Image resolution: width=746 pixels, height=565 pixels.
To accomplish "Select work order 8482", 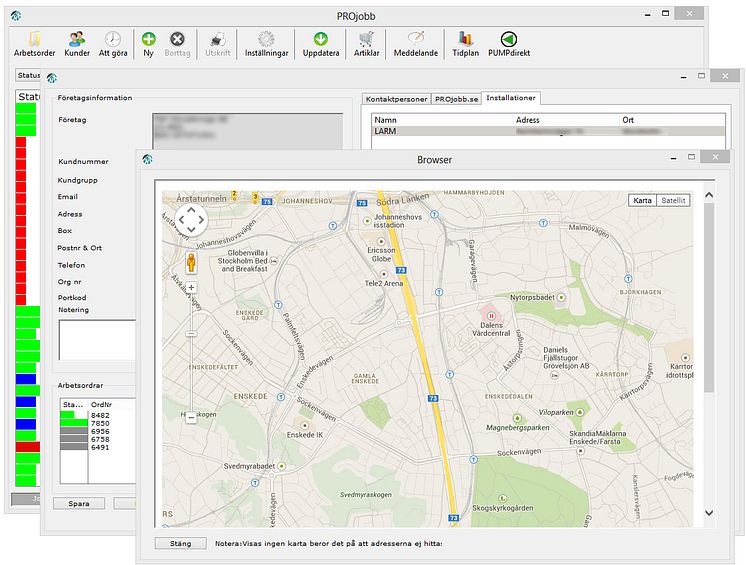I will click(100, 415).
